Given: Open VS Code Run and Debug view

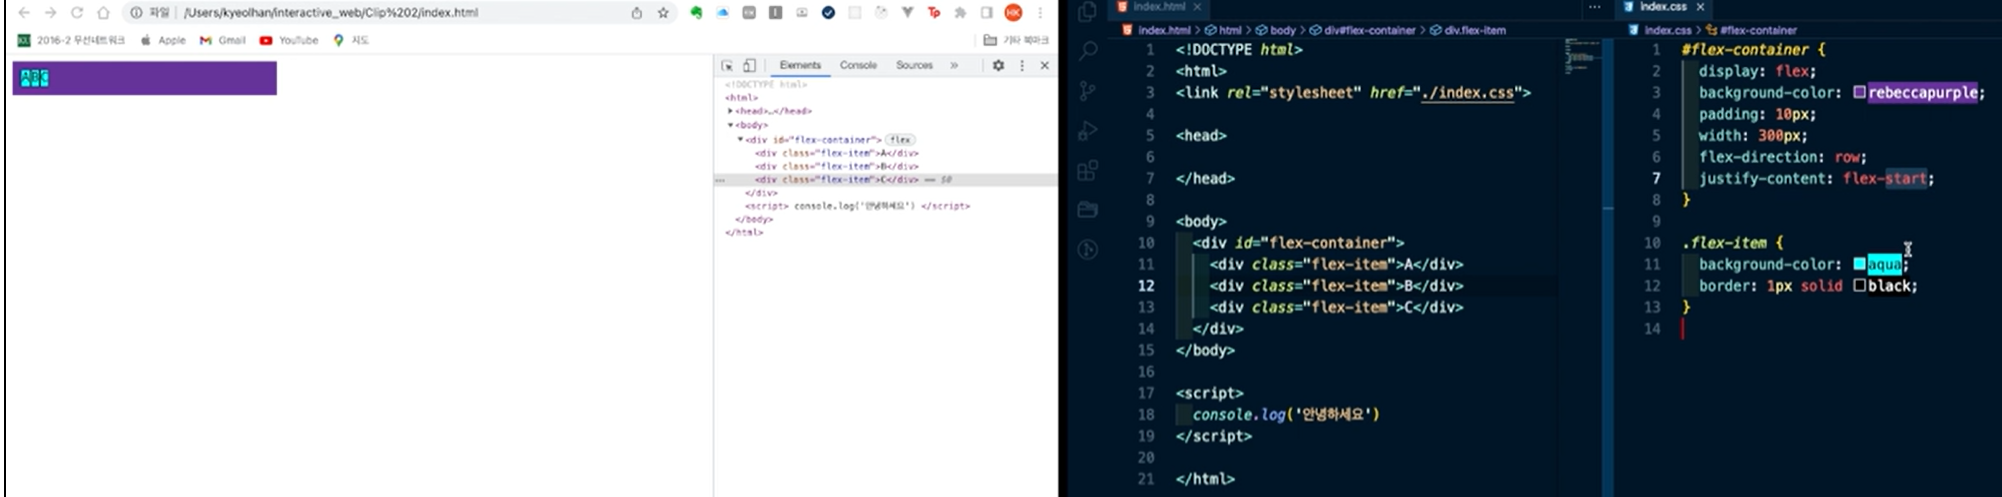Looking at the screenshot, I should pos(1088,130).
